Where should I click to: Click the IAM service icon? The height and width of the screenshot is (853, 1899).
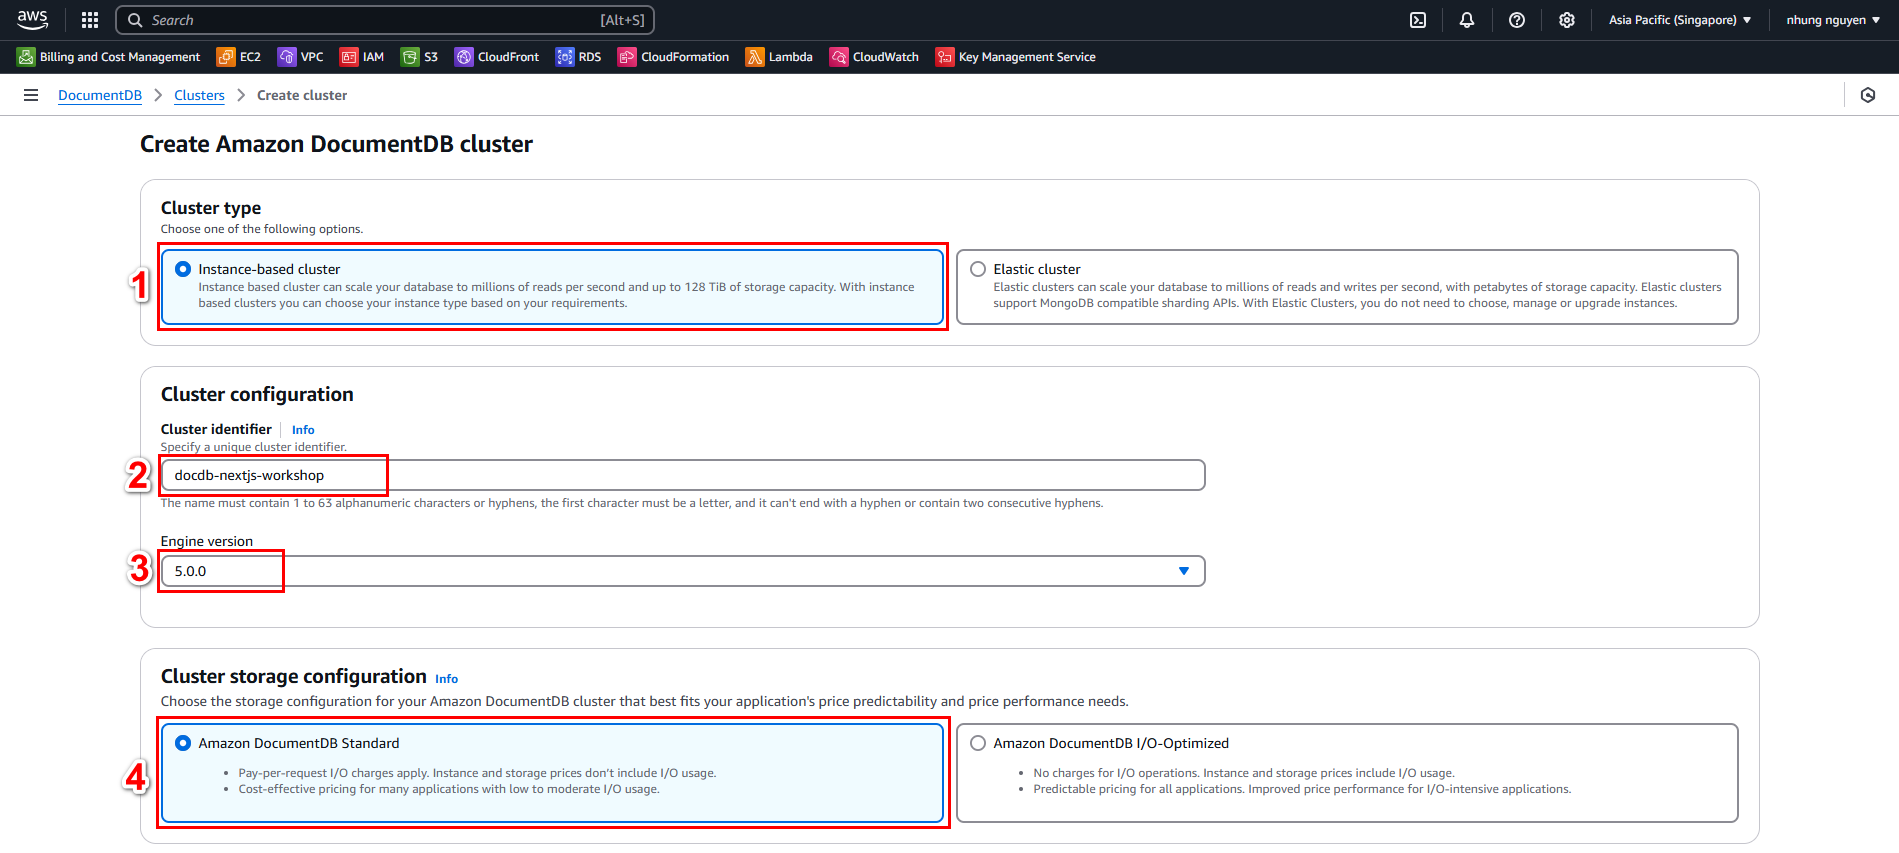[x=349, y=57]
